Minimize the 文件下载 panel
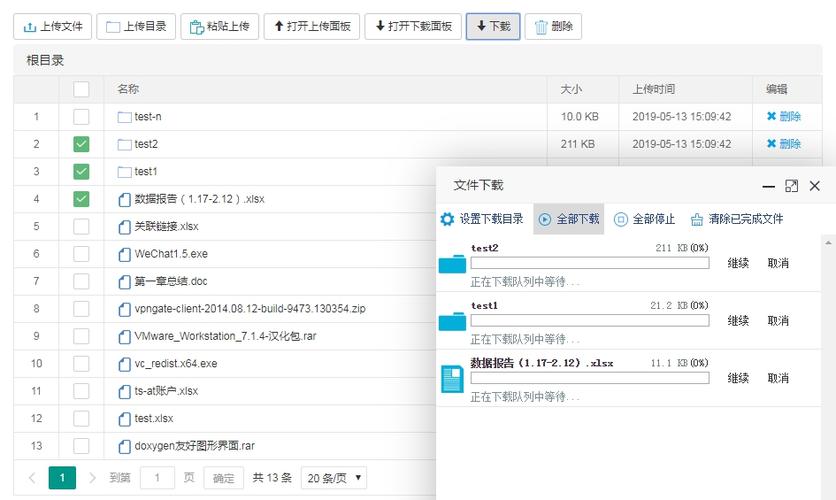Viewport: 836px width, 500px height. pyautogui.click(x=768, y=186)
